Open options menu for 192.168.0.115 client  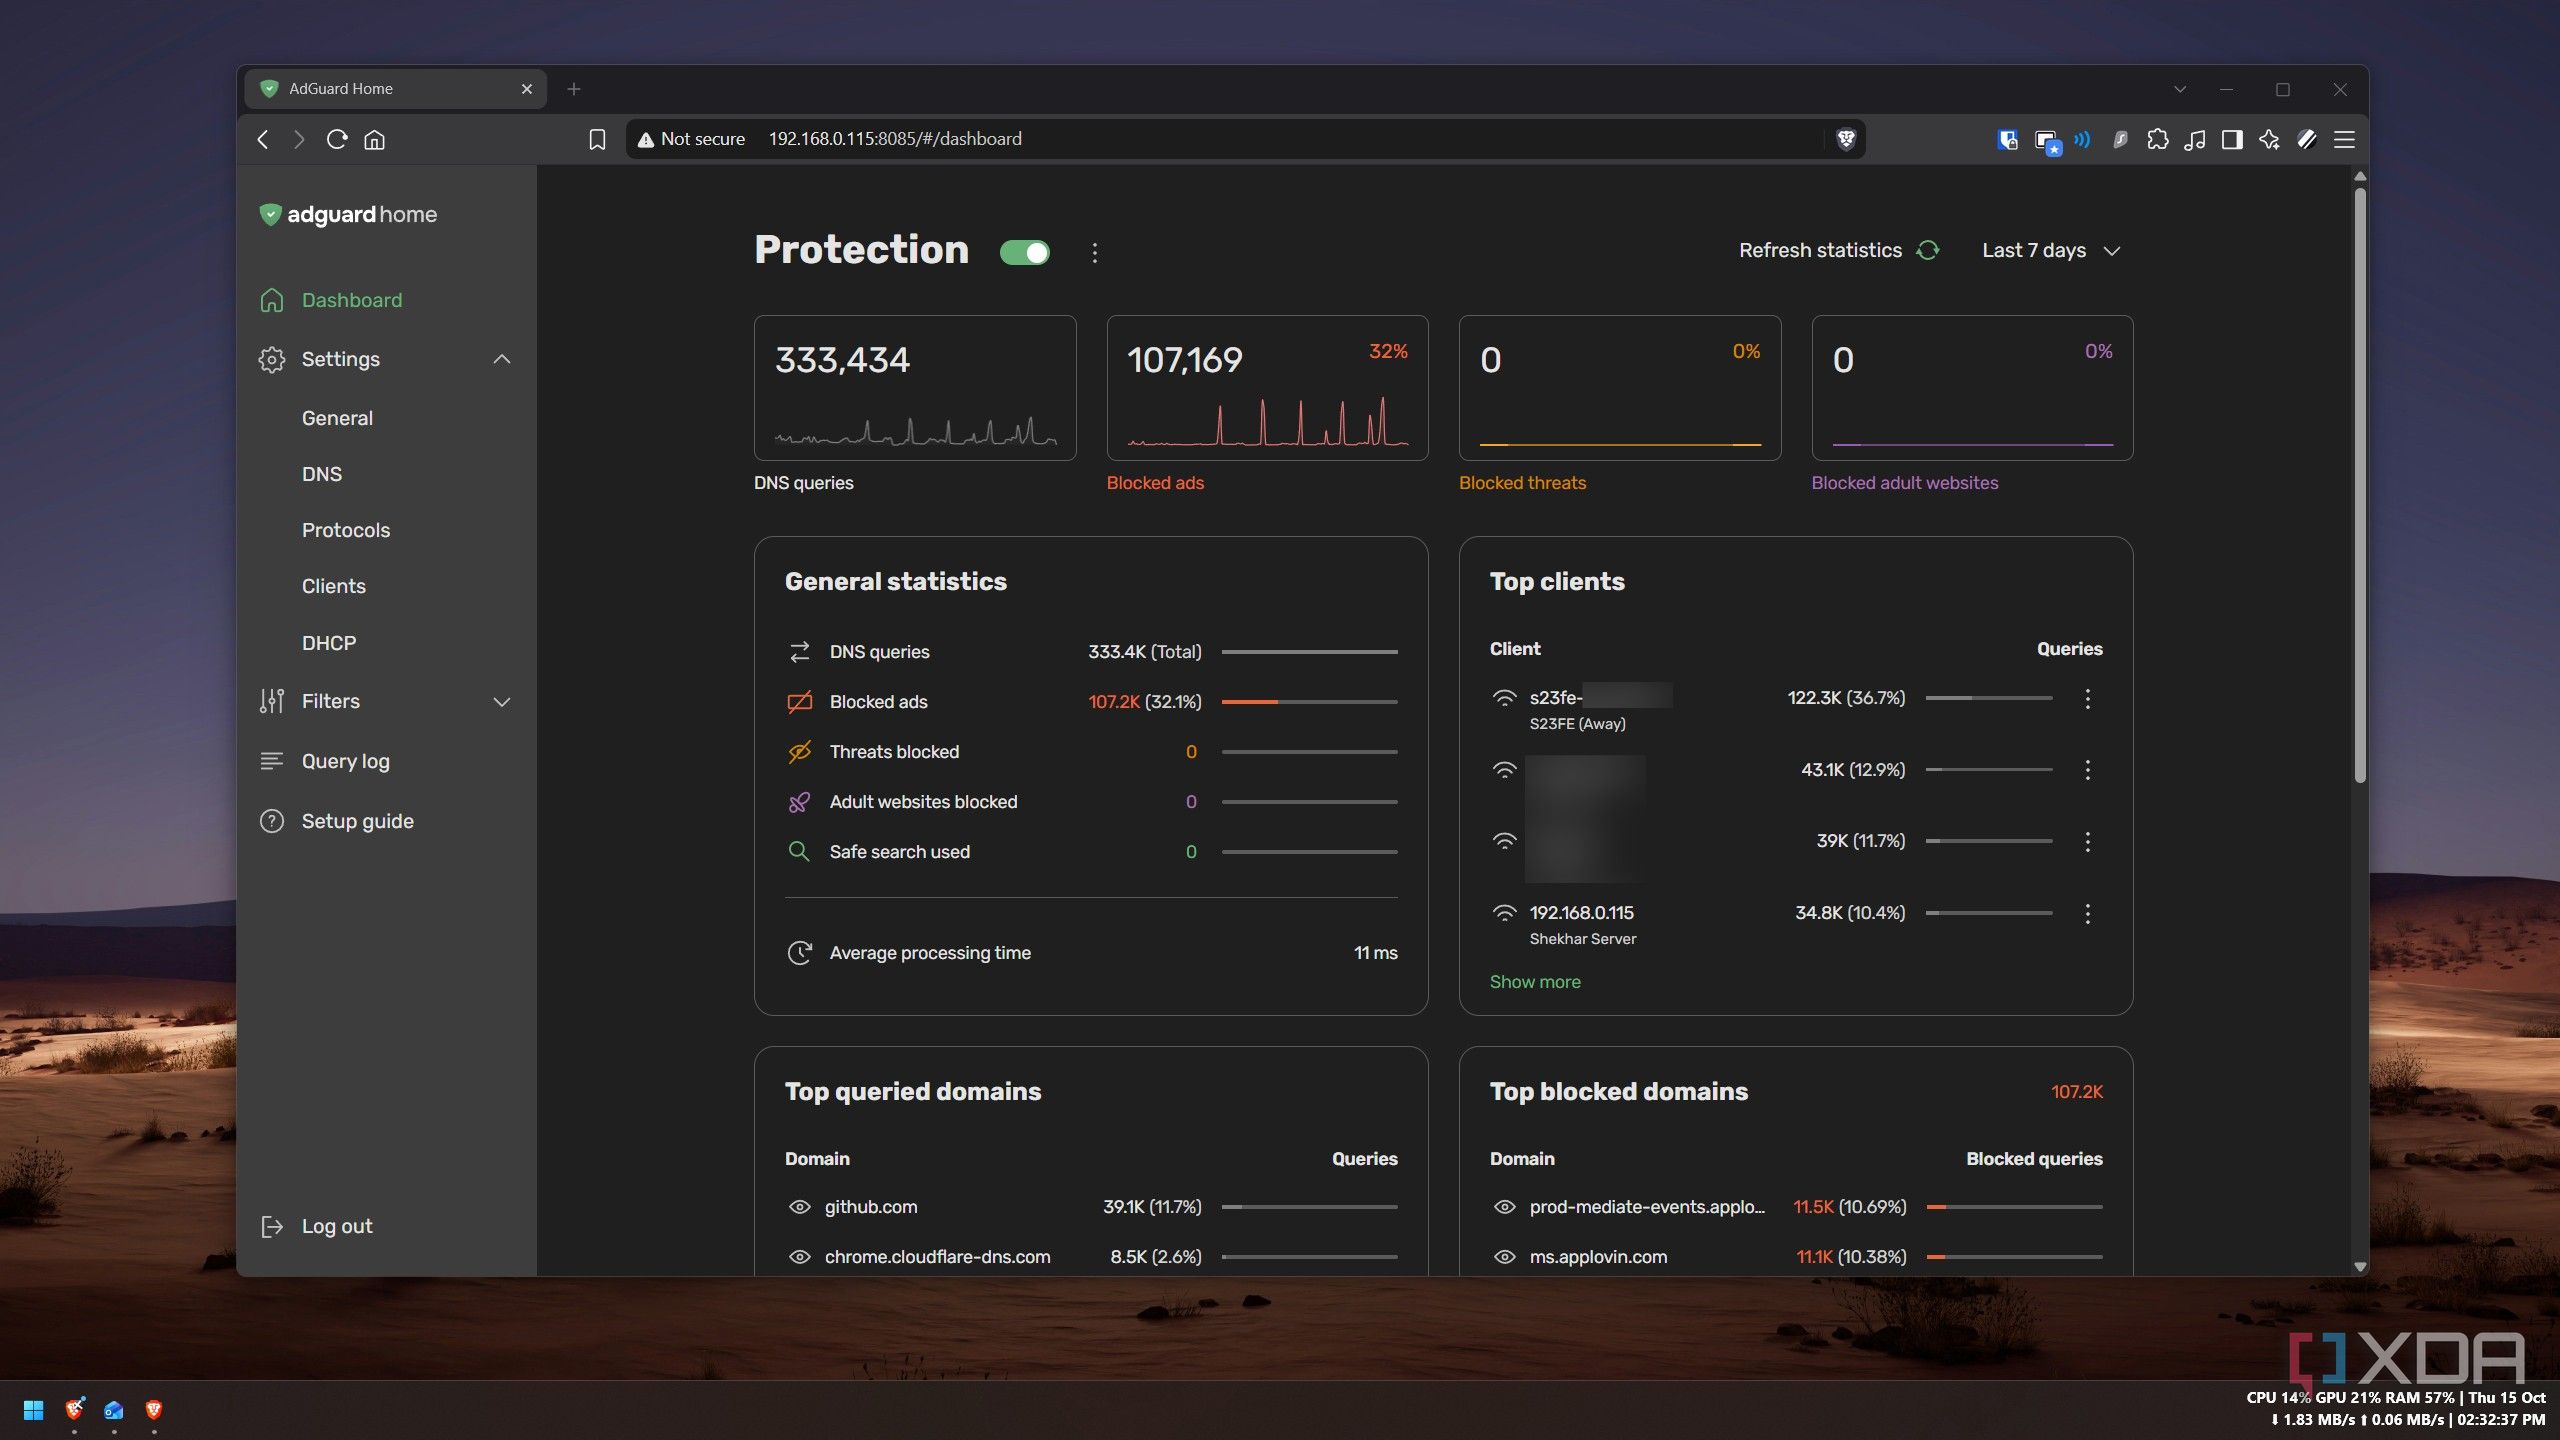(2087, 914)
